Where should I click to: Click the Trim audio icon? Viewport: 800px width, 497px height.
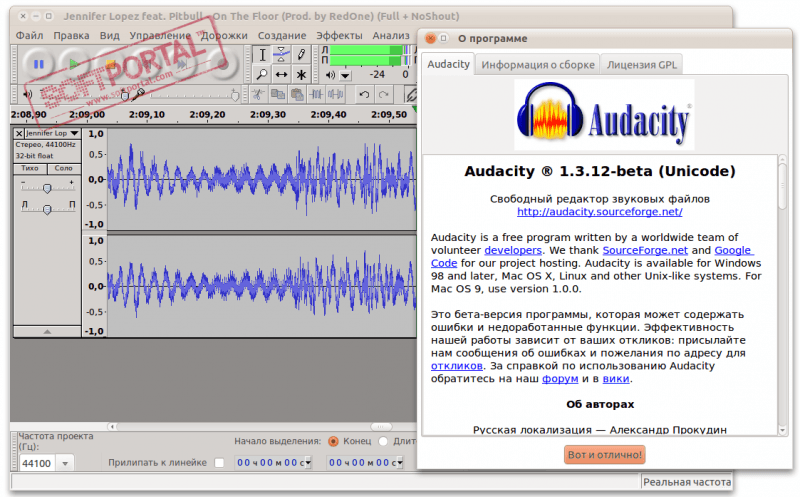[x=316, y=94]
